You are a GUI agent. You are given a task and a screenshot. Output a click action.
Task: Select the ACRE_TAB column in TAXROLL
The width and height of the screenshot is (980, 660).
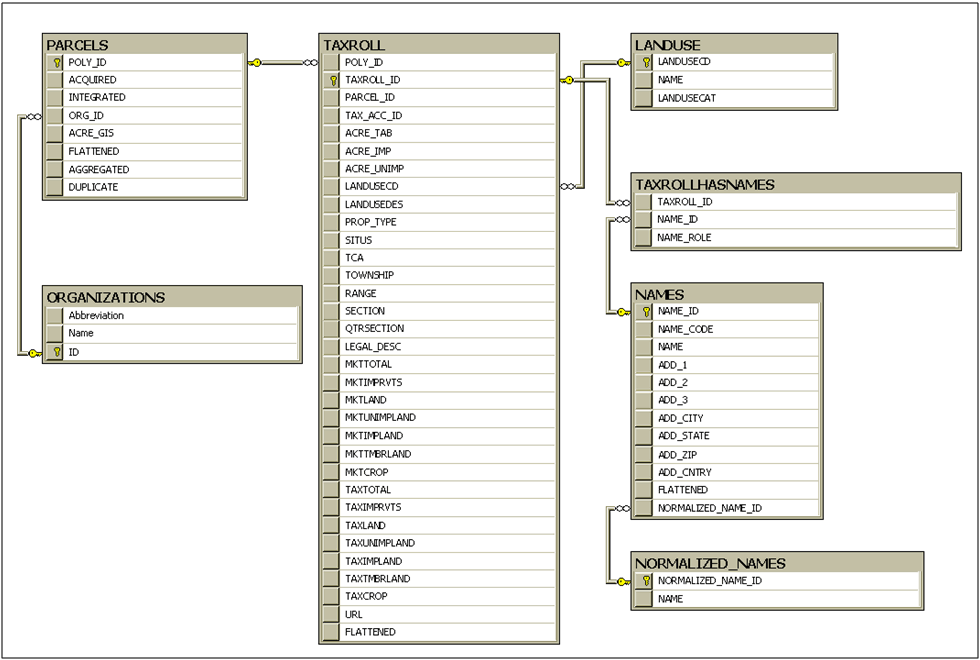pos(439,133)
